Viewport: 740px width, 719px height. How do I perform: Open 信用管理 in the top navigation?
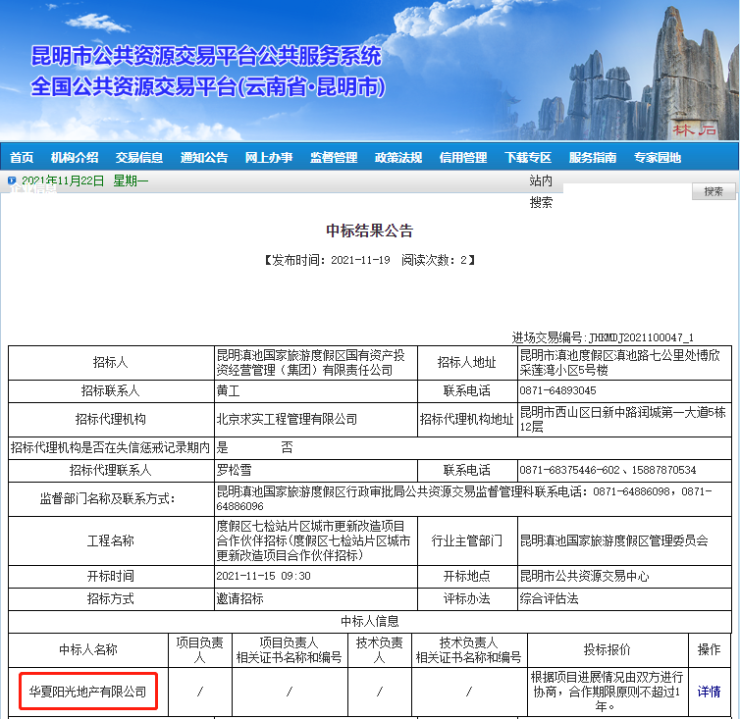(x=463, y=157)
